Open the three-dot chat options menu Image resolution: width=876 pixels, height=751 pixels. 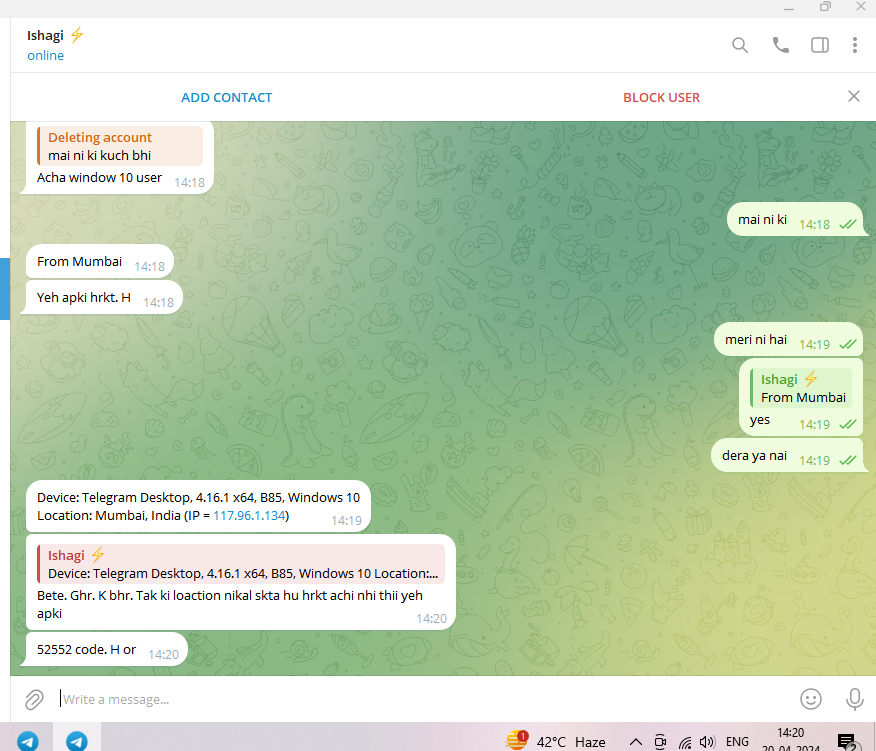(855, 45)
